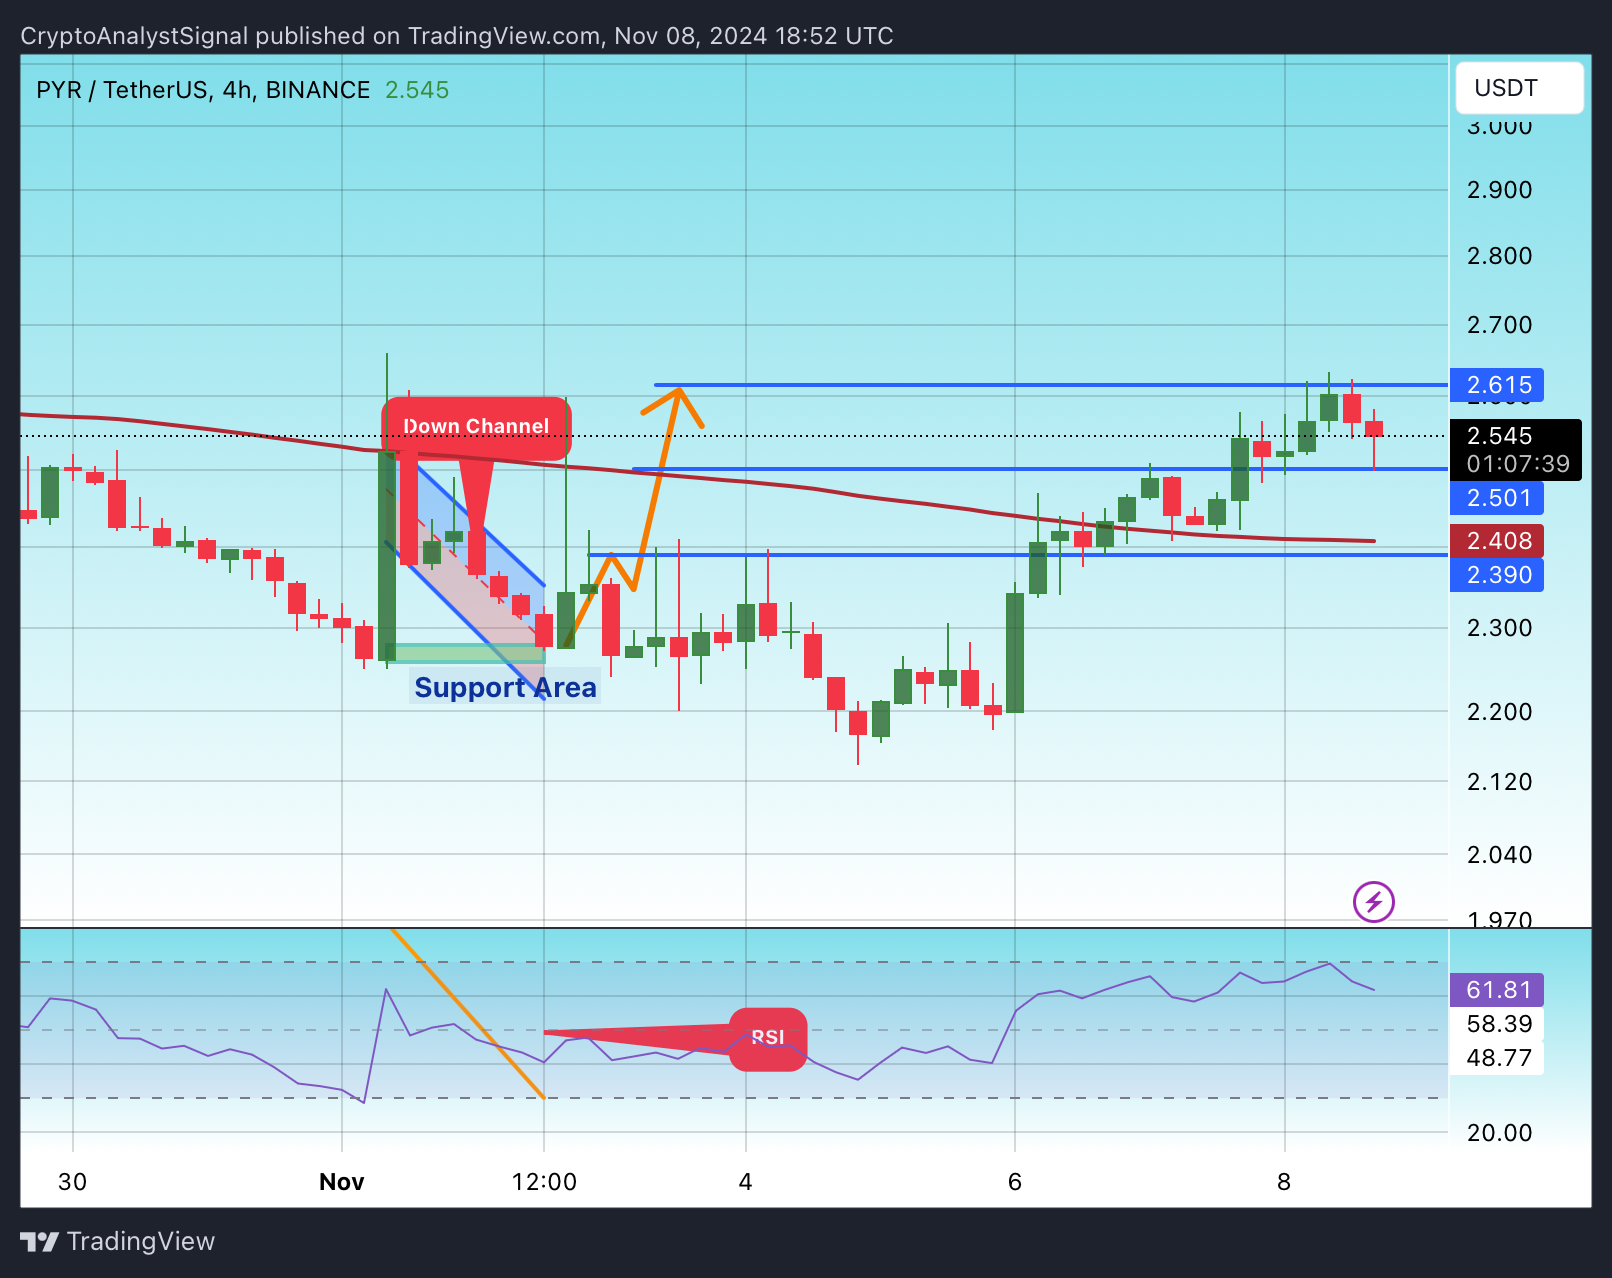Click the PYR / TetherUS symbol title
Viewport: 1612px width, 1278px height.
(x=203, y=90)
